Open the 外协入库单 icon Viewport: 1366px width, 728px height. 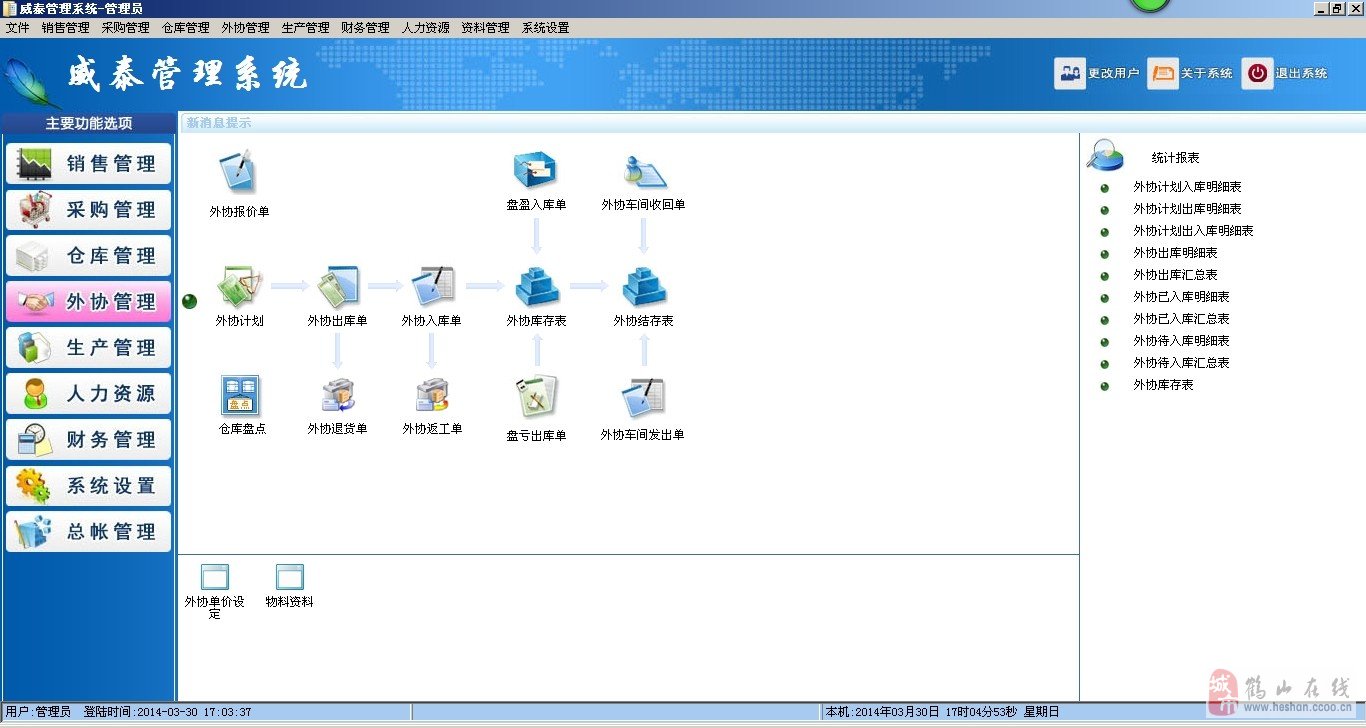point(432,288)
